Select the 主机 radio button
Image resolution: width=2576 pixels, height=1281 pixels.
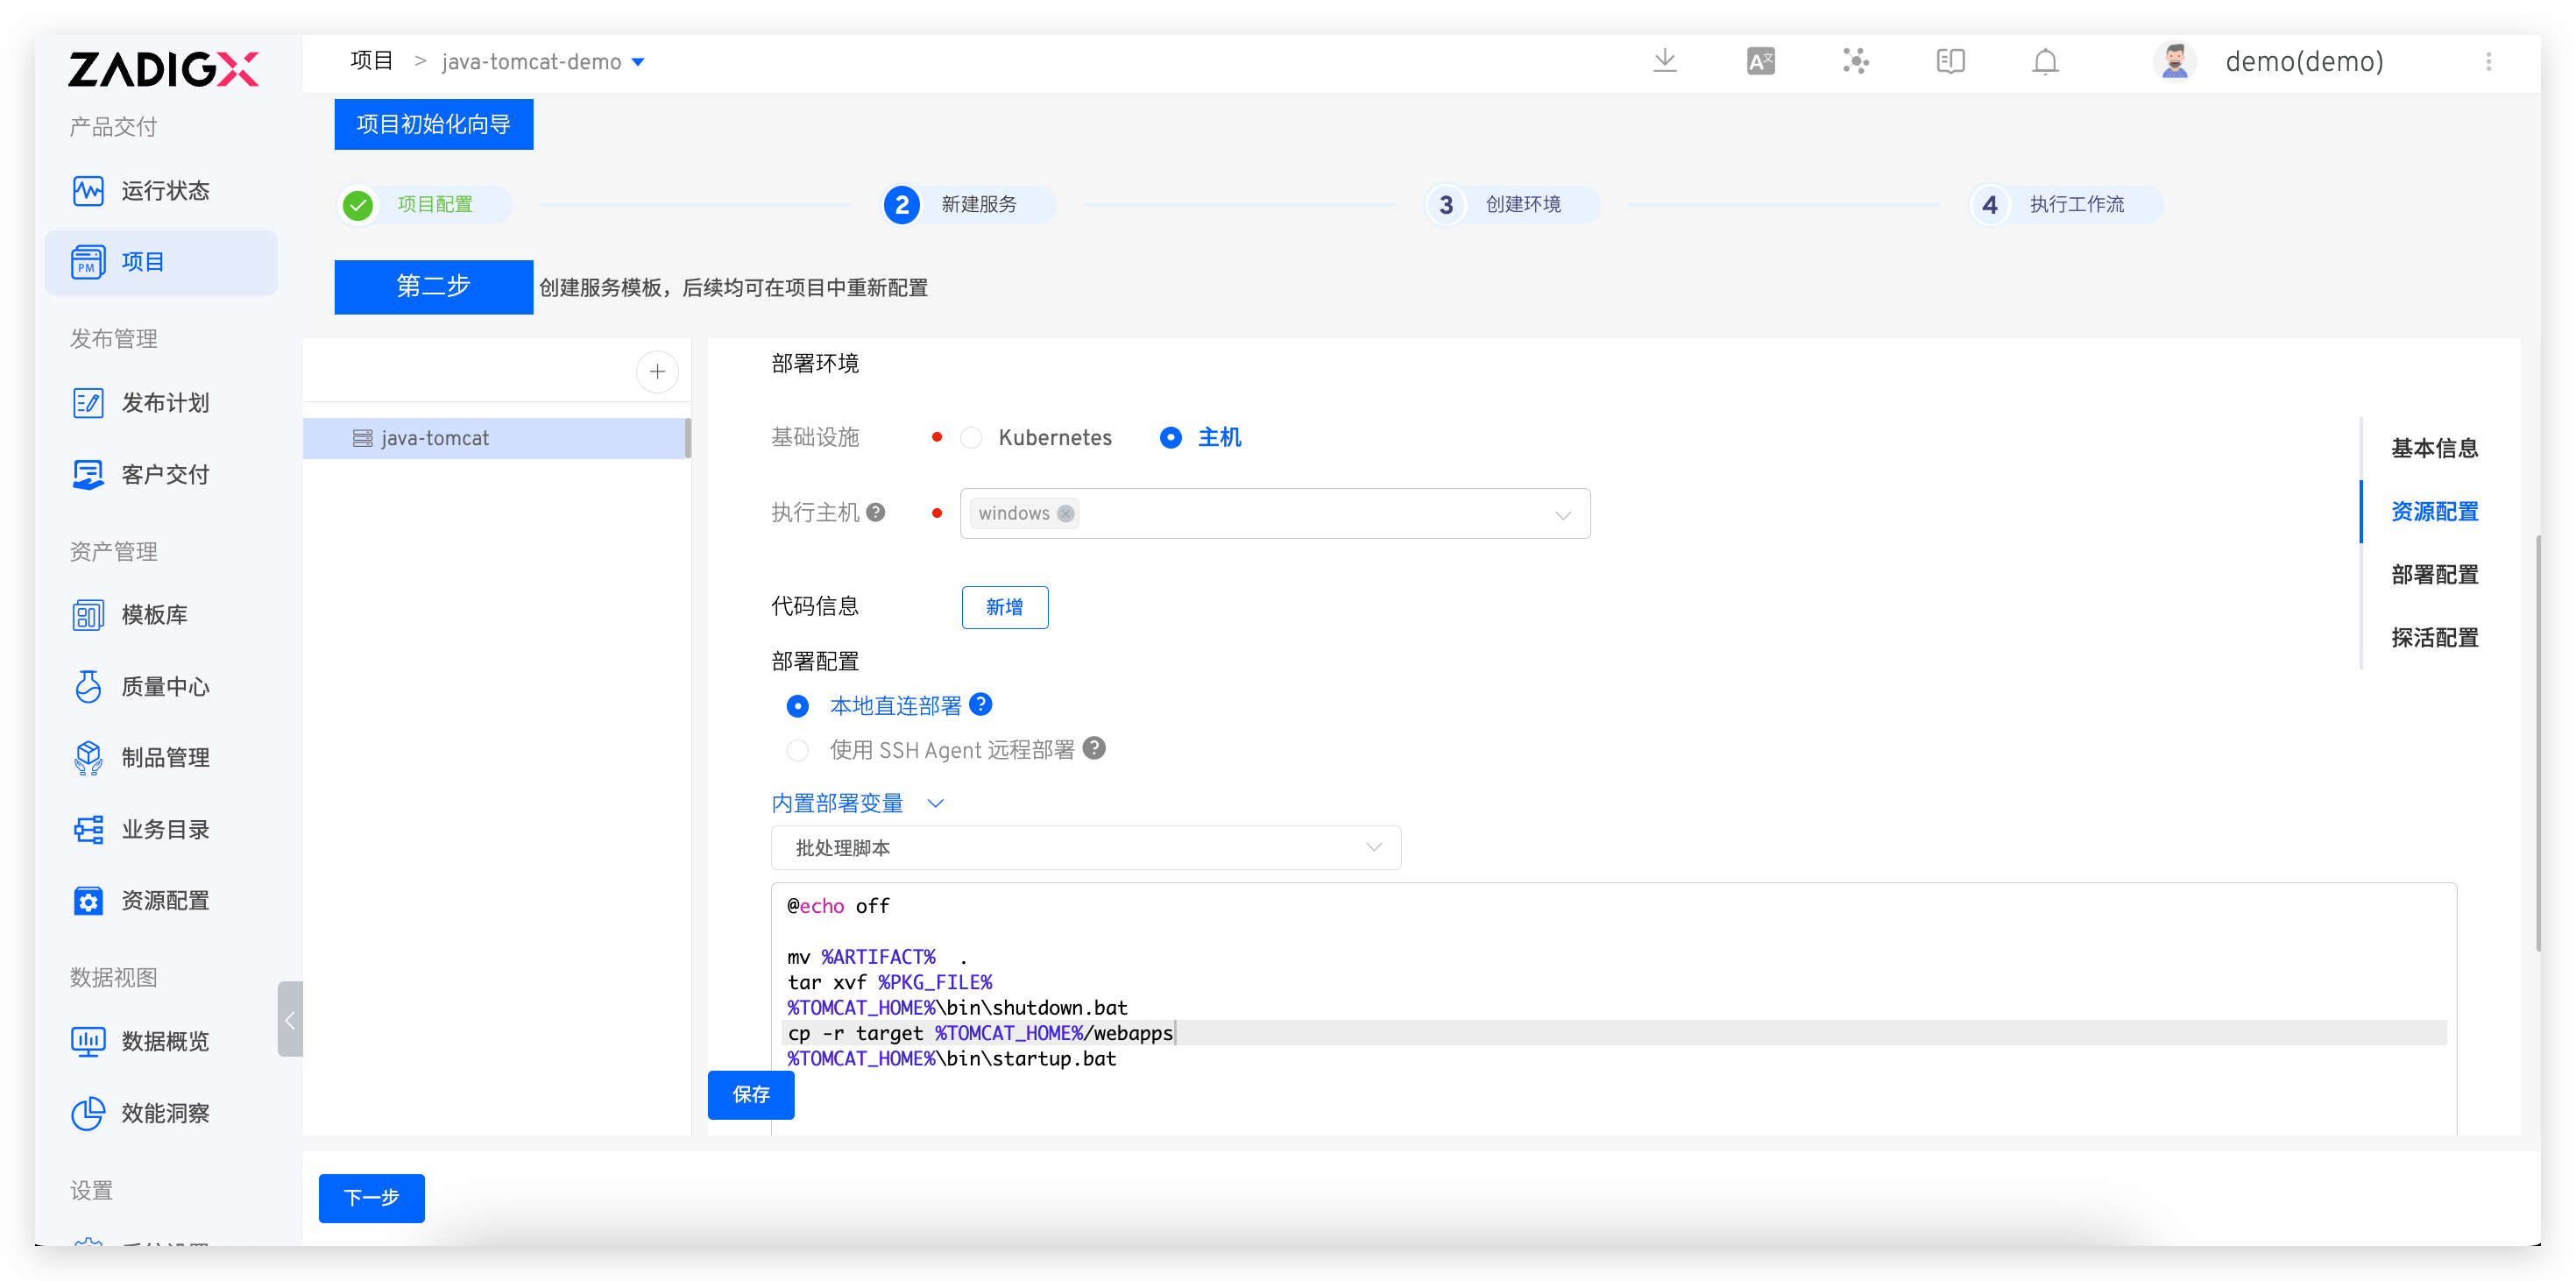[x=1170, y=438]
